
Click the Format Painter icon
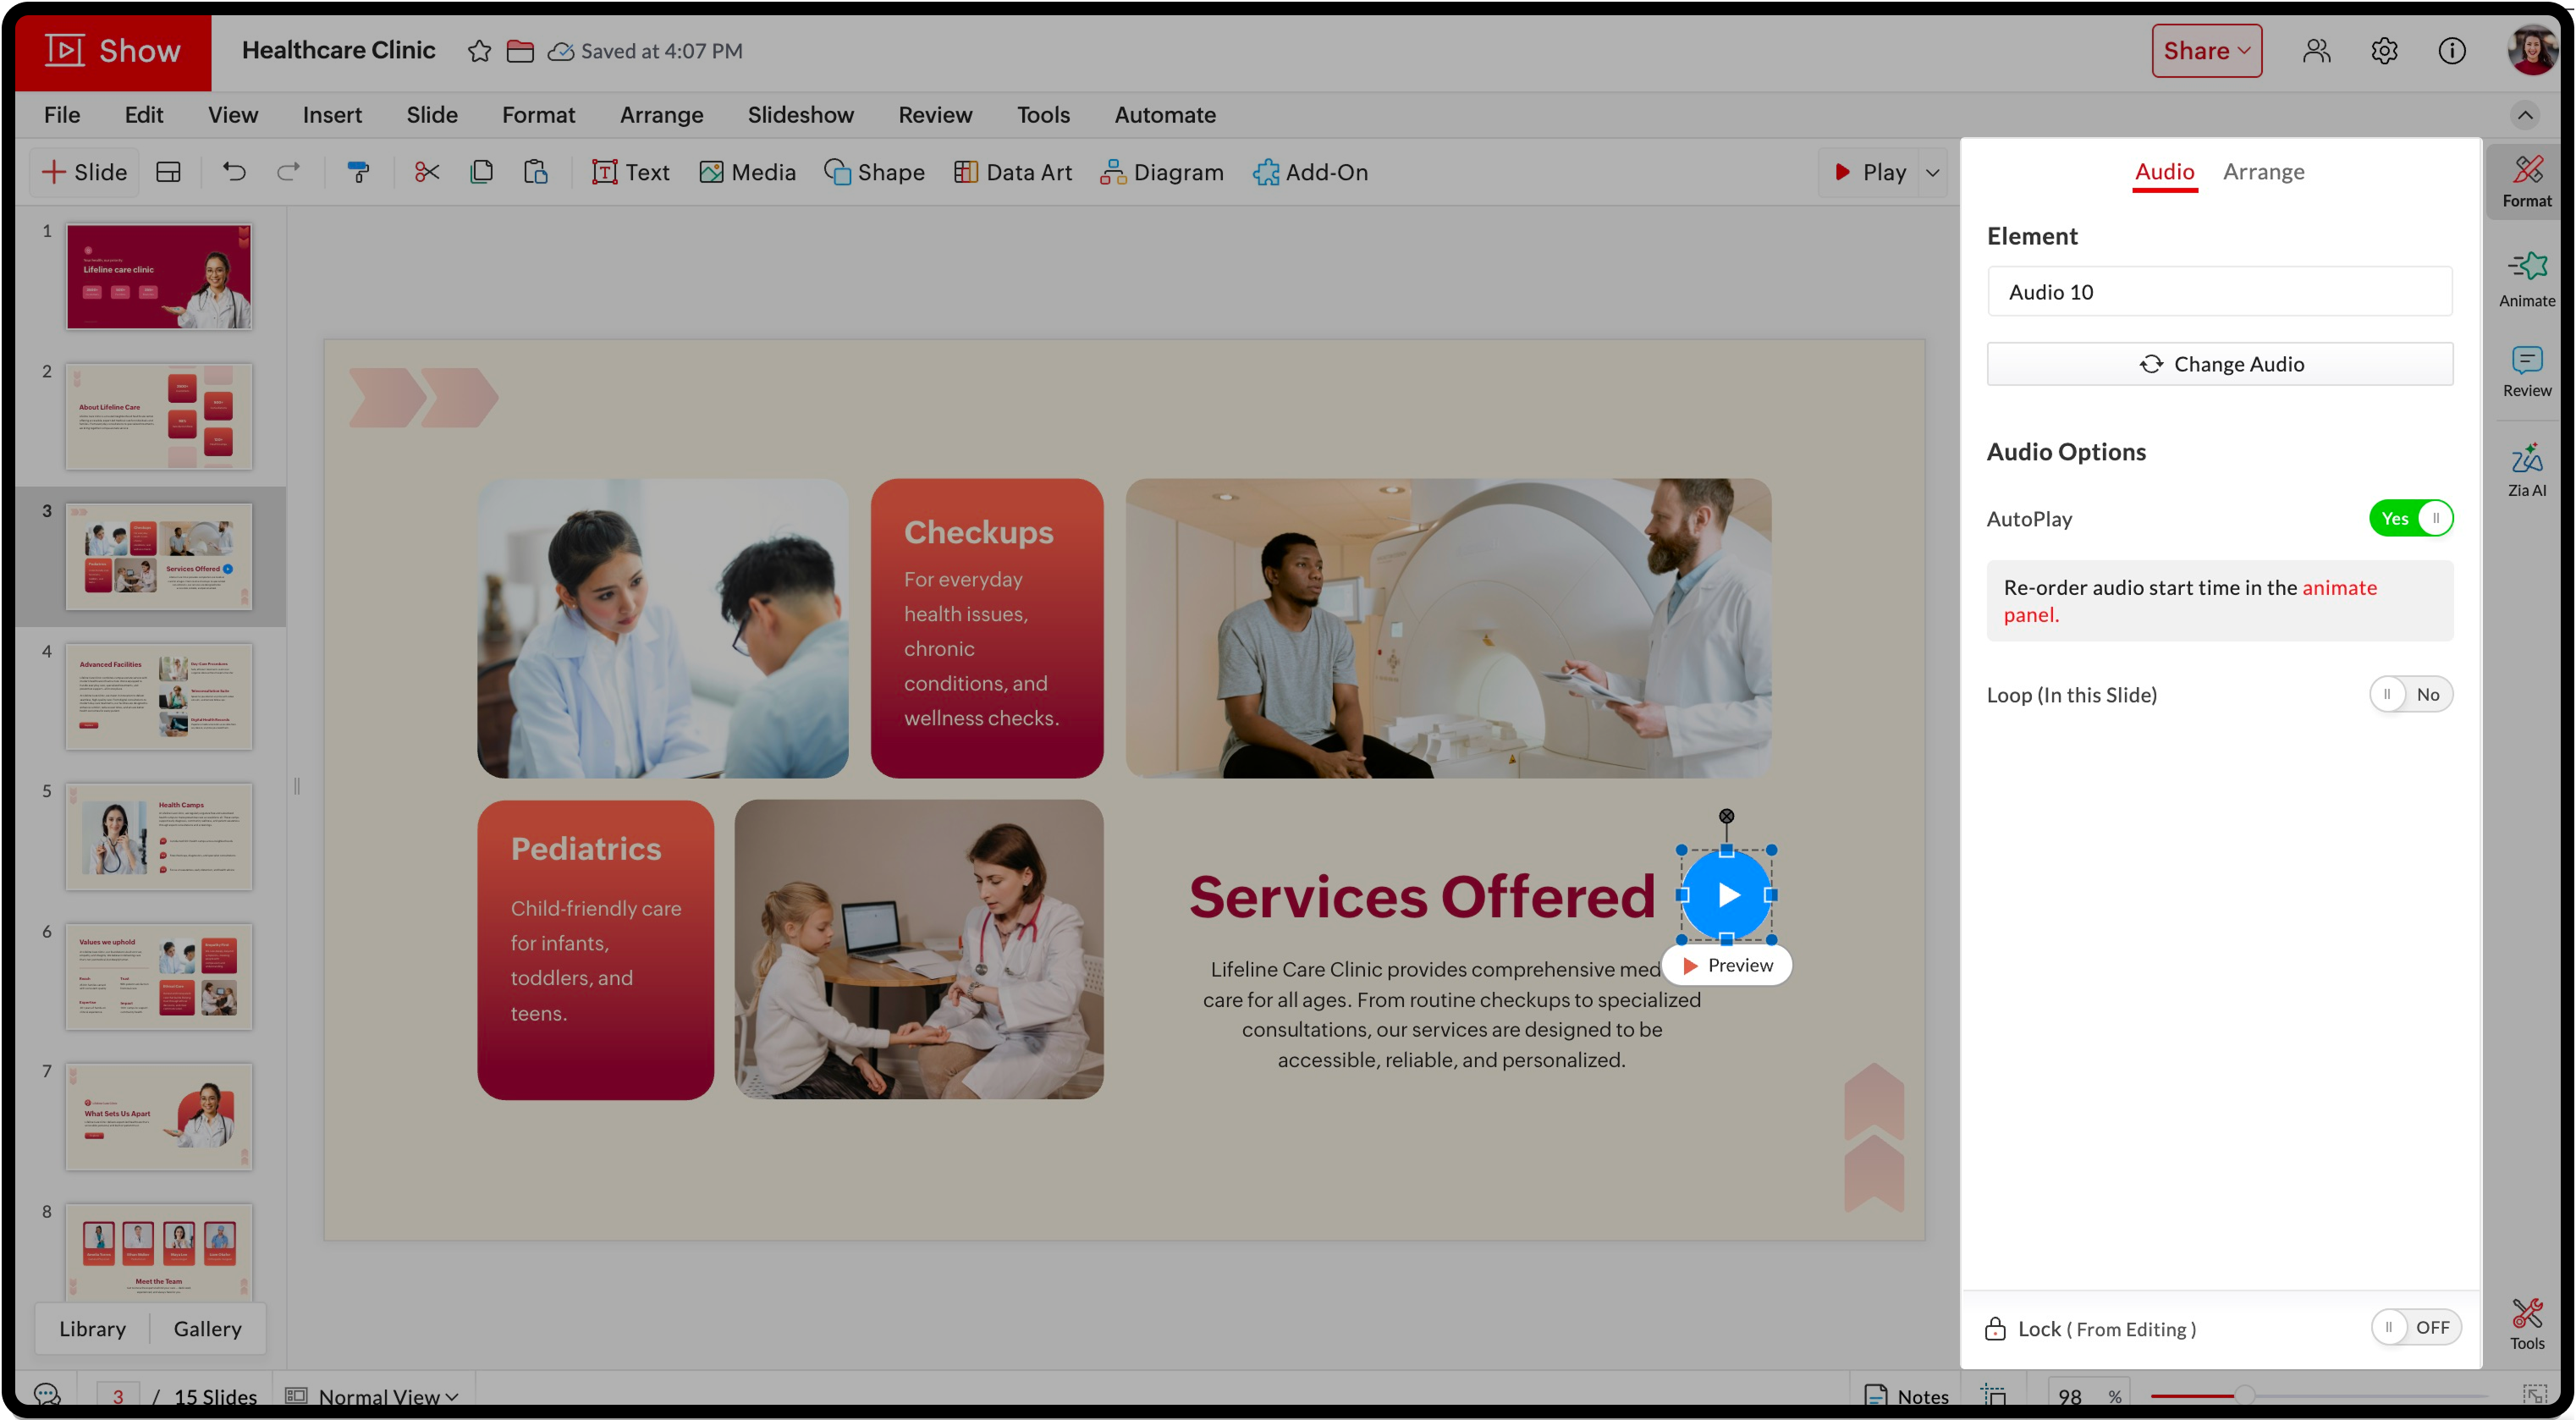pyautogui.click(x=358, y=172)
